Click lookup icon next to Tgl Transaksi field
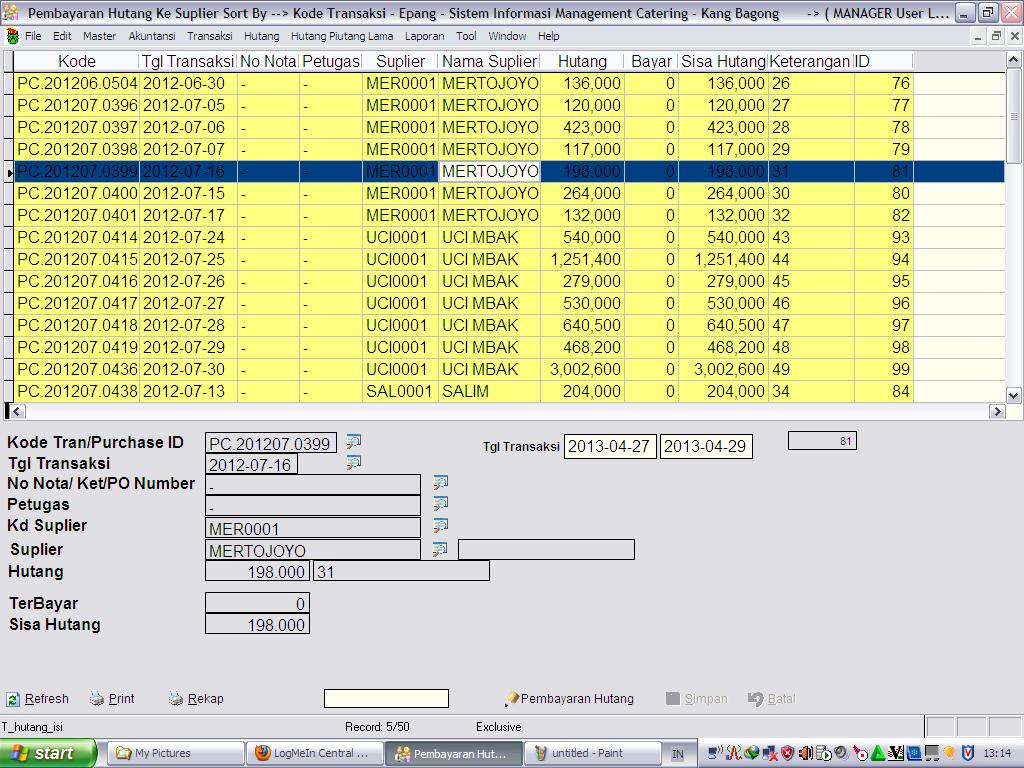 point(353,462)
